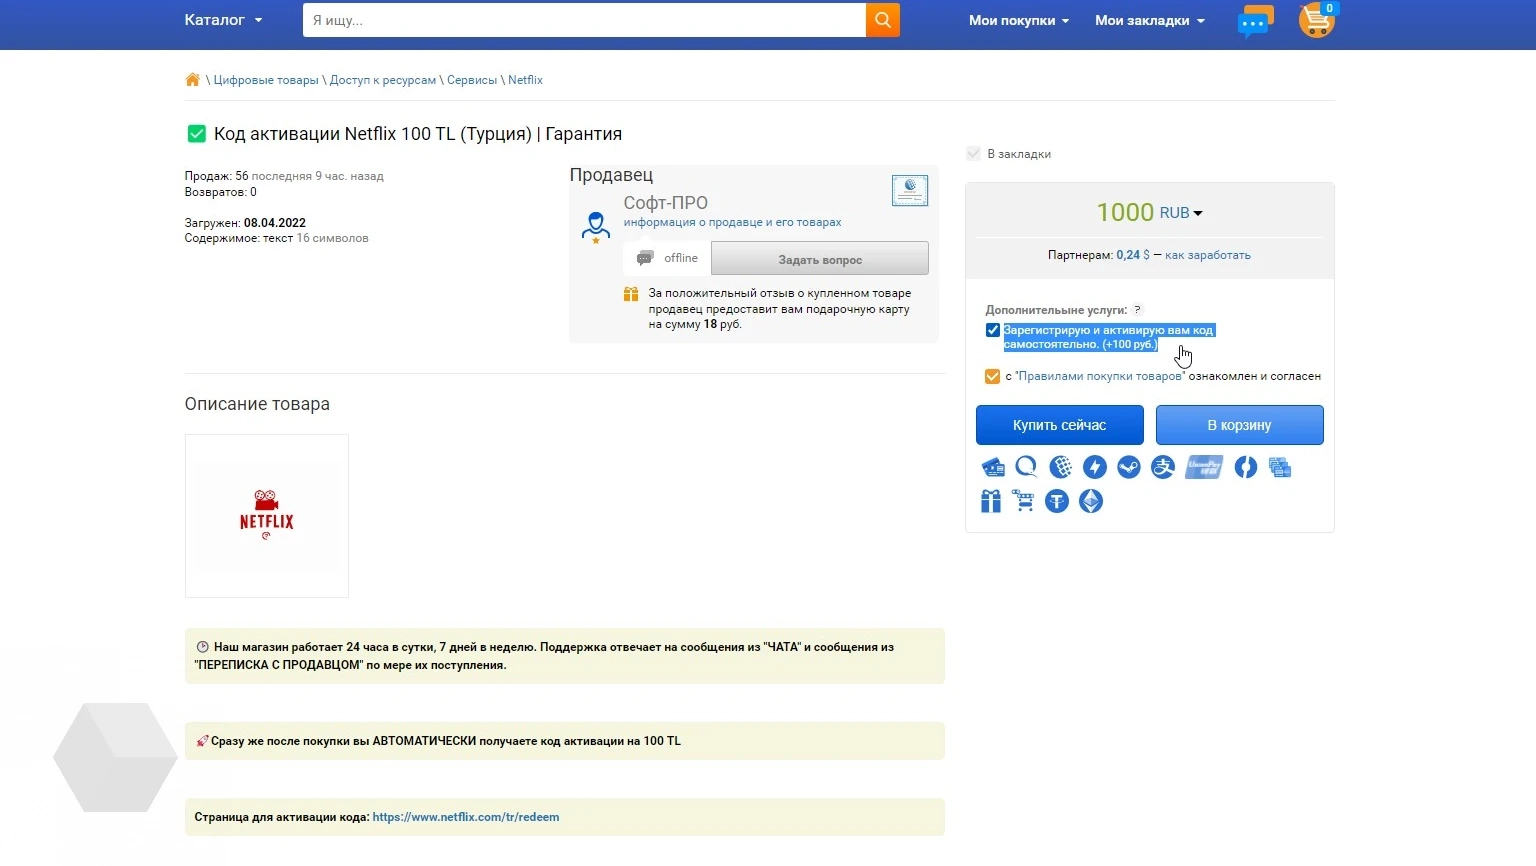Screen dimensions: 1536x866
Task: Select shopping cart payment method icon
Action: (x=1023, y=501)
